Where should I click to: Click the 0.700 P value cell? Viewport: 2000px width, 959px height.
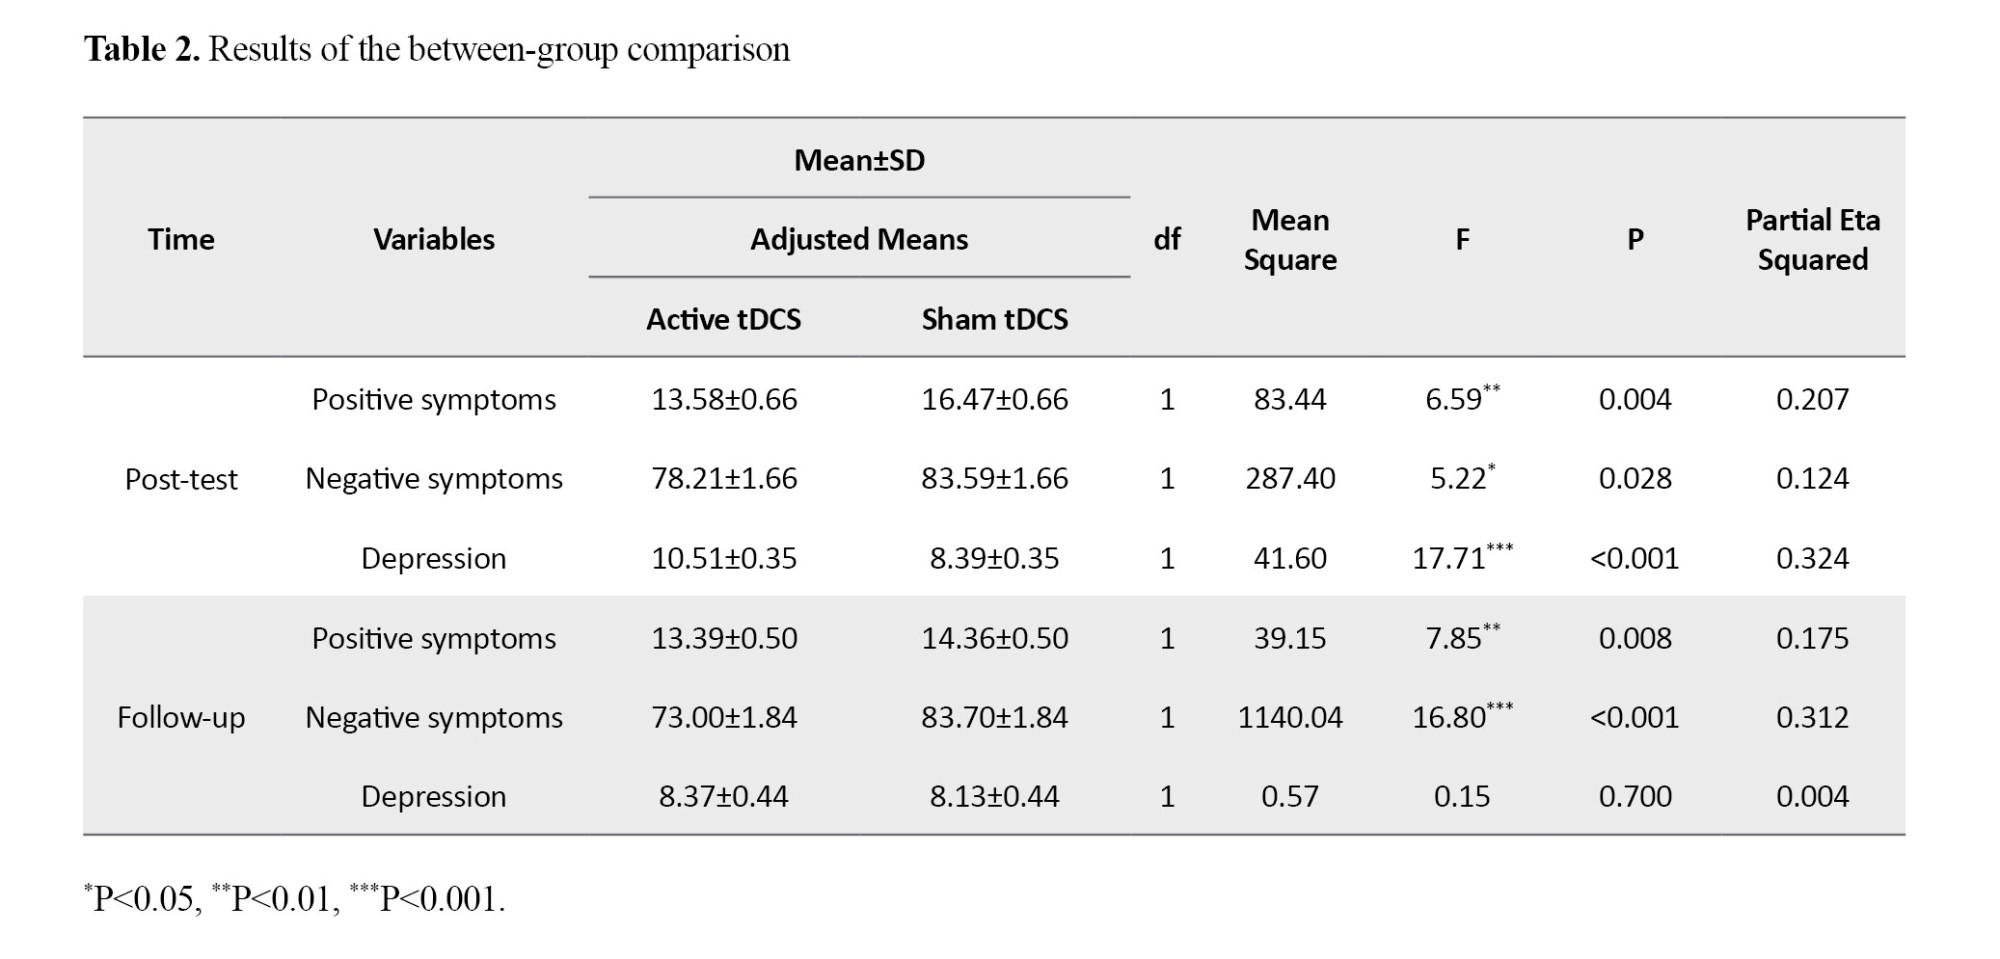1635,797
